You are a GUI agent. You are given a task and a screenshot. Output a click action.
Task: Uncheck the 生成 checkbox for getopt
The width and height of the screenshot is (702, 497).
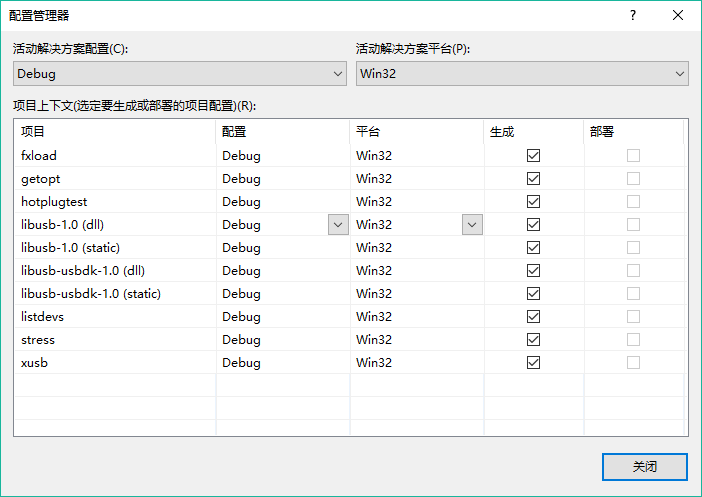533,179
